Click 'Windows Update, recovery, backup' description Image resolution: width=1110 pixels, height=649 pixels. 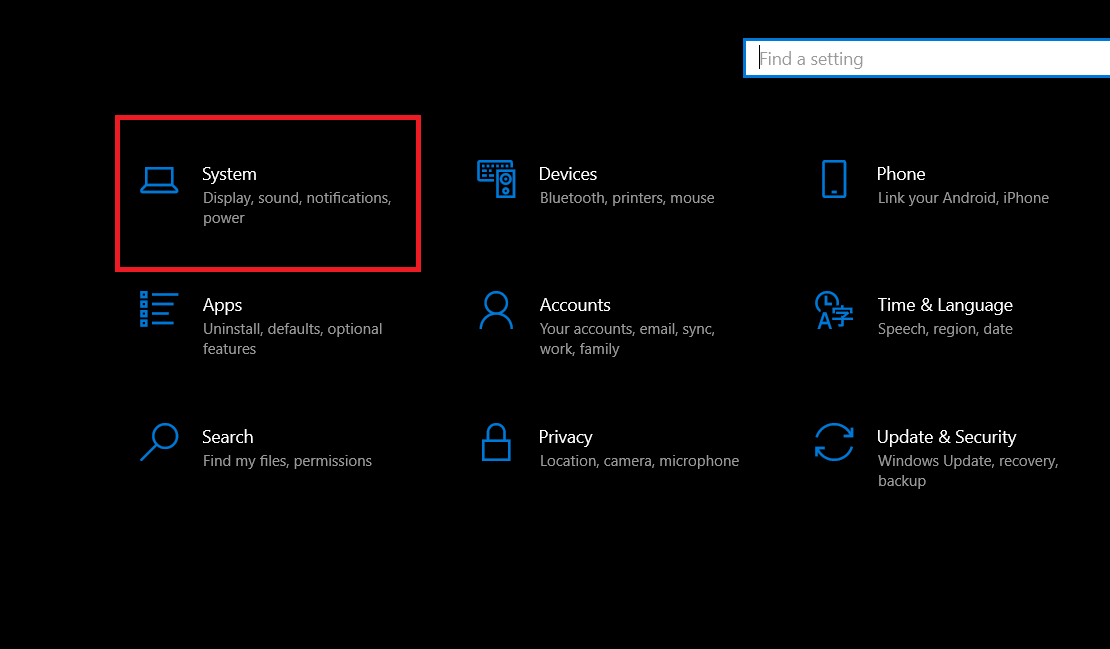pyautogui.click(x=968, y=471)
